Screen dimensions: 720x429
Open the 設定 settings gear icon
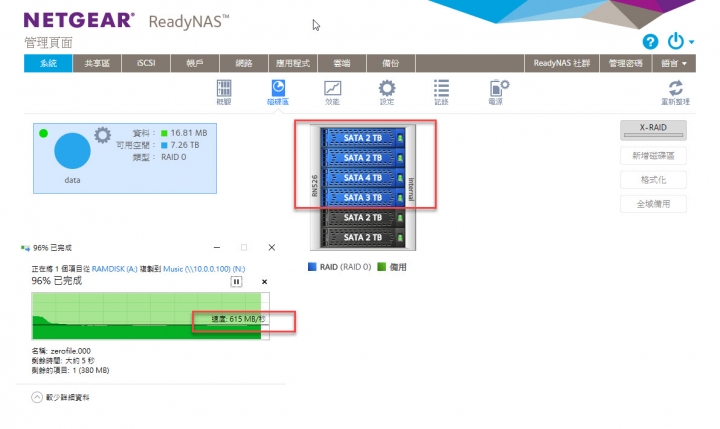pos(387,92)
